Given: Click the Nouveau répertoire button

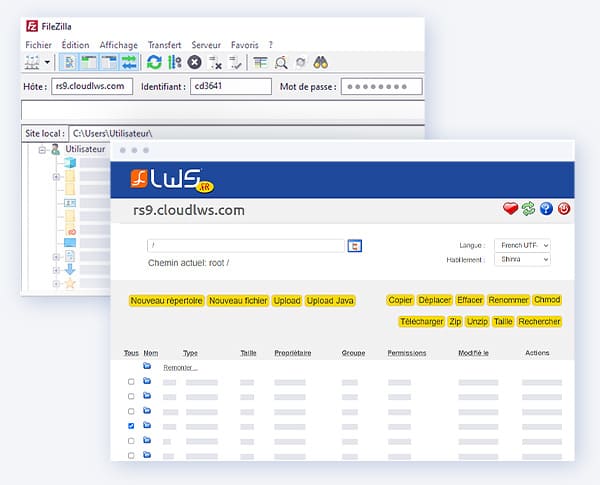Looking at the screenshot, I should coord(167,300).
